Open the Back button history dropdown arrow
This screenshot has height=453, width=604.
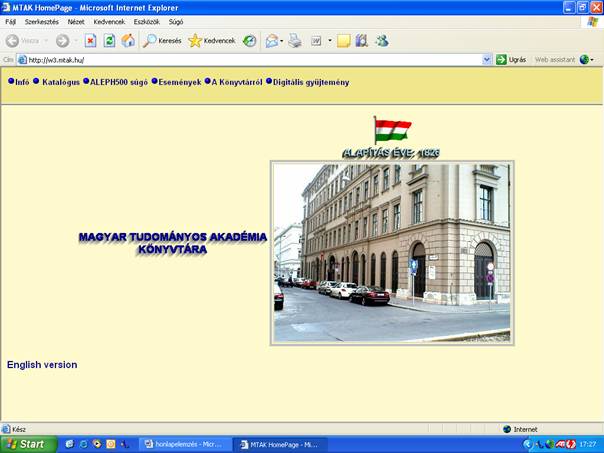pyautogui.click(x=46, y=40)
